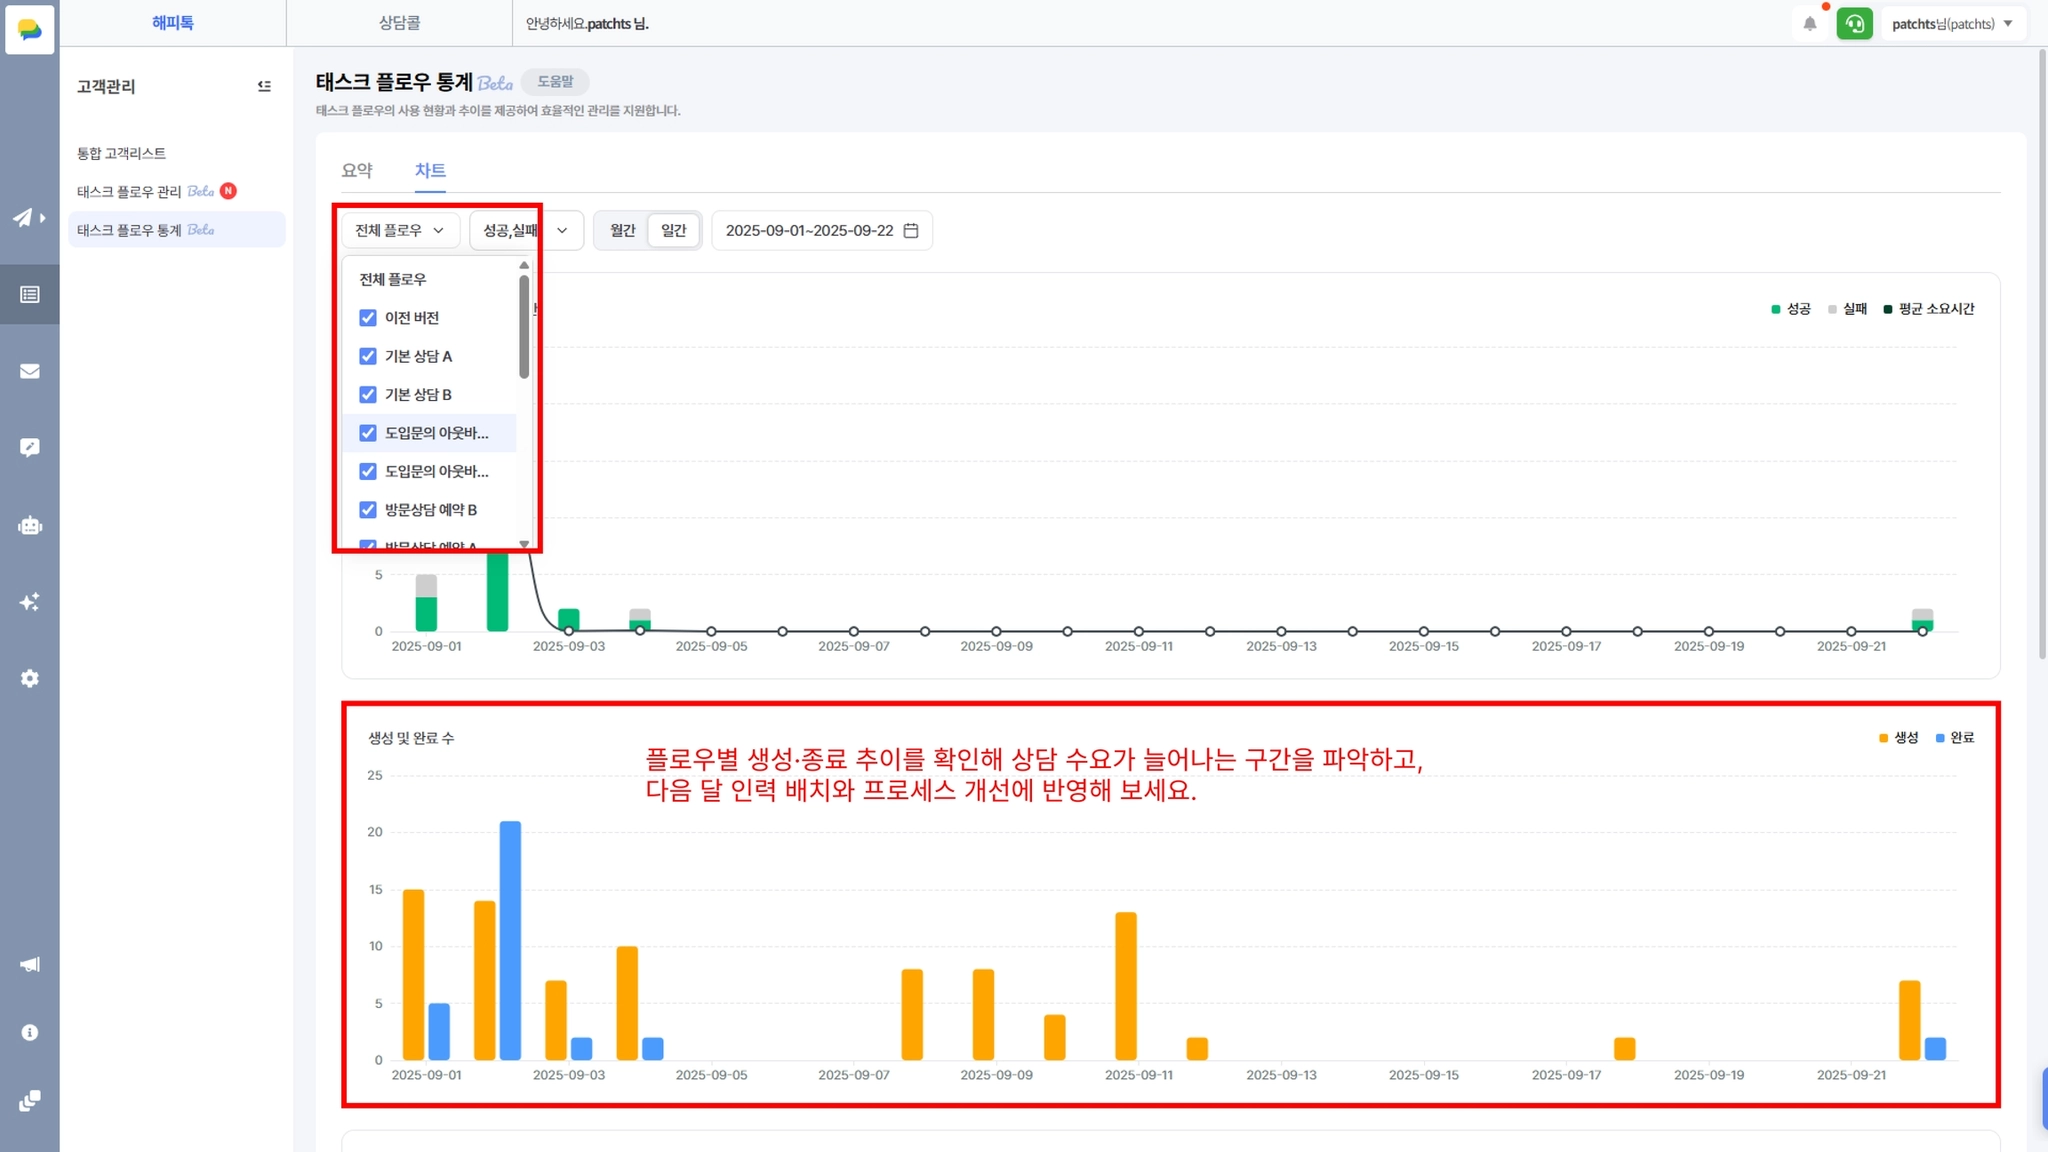This screenshot has width=2048, height=1152.
Task: Click the 도움말 help button
Action: coord(555,82)
